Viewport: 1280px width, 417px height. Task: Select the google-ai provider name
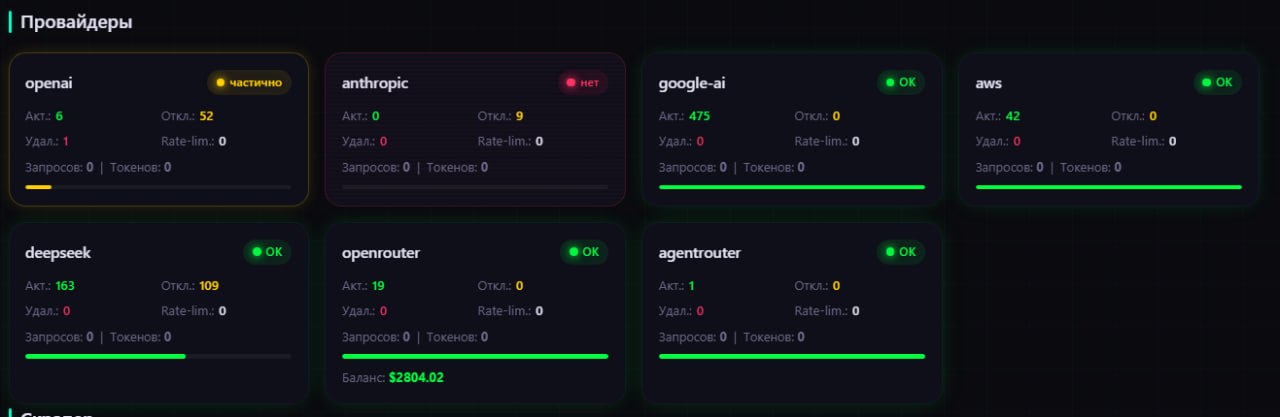click(692, 83)
